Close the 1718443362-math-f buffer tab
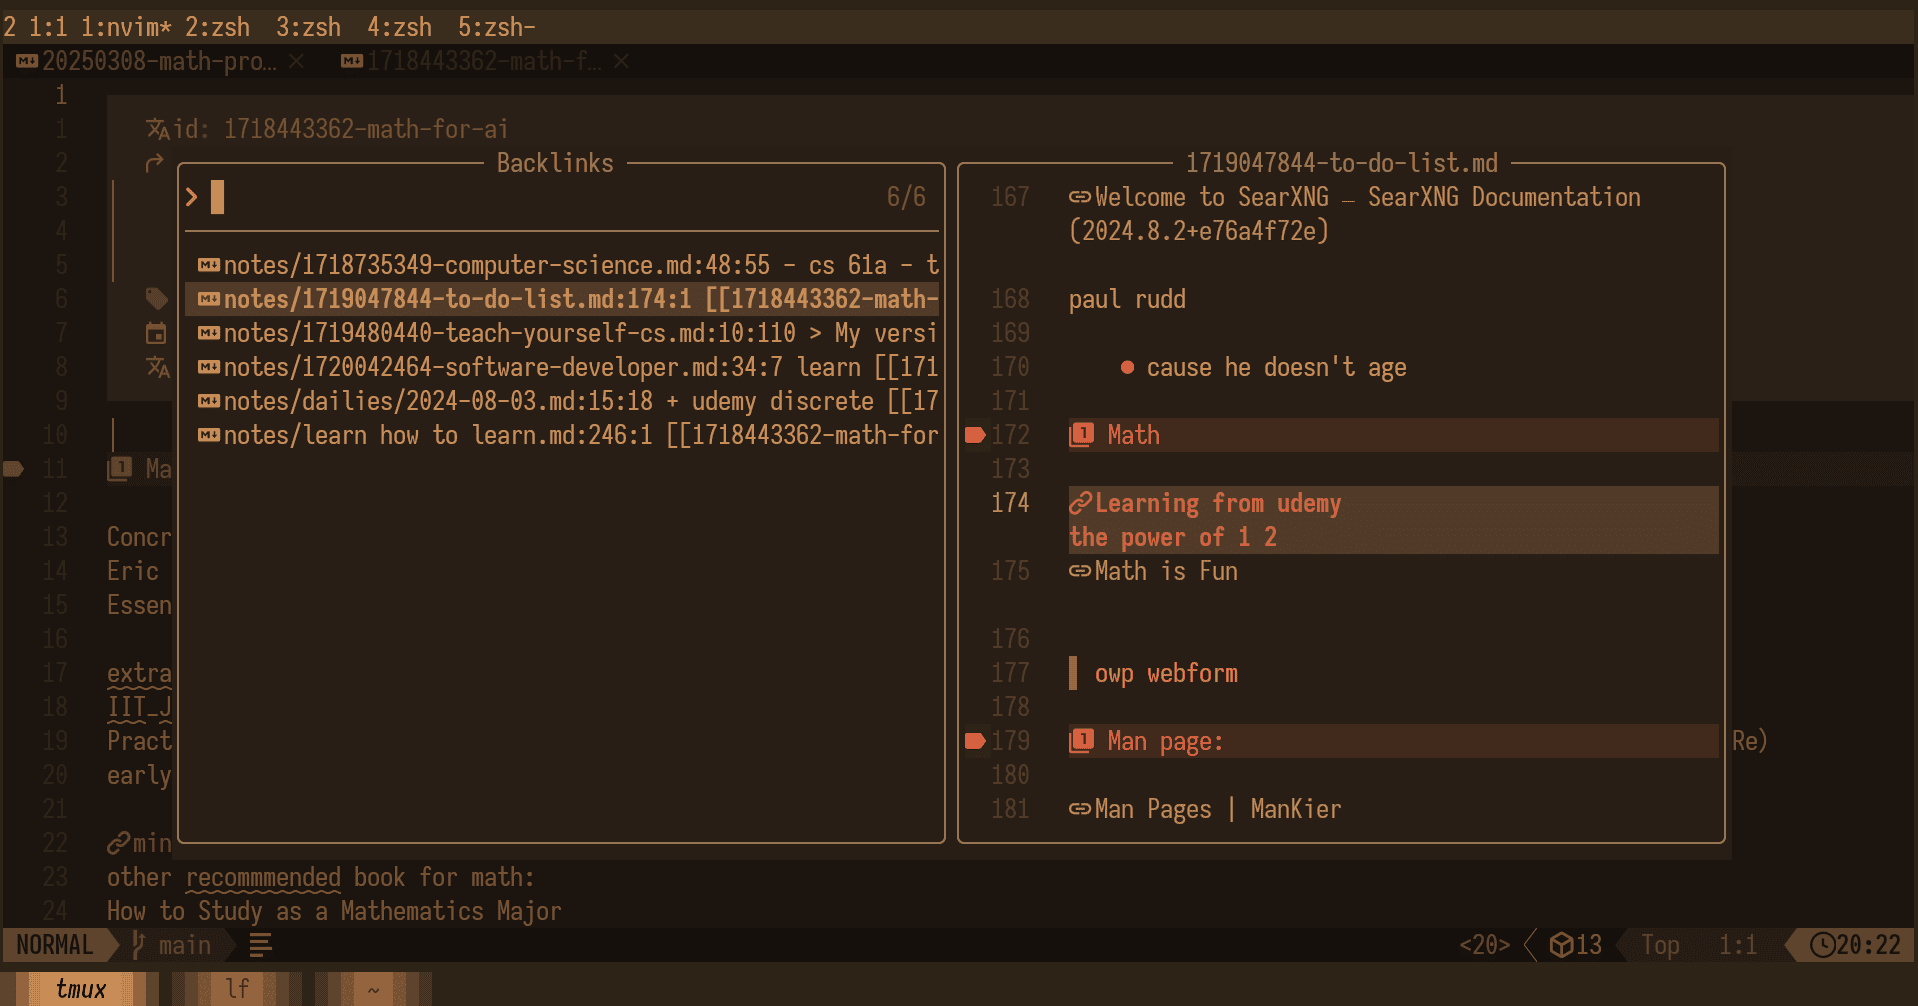 (621, 62)
